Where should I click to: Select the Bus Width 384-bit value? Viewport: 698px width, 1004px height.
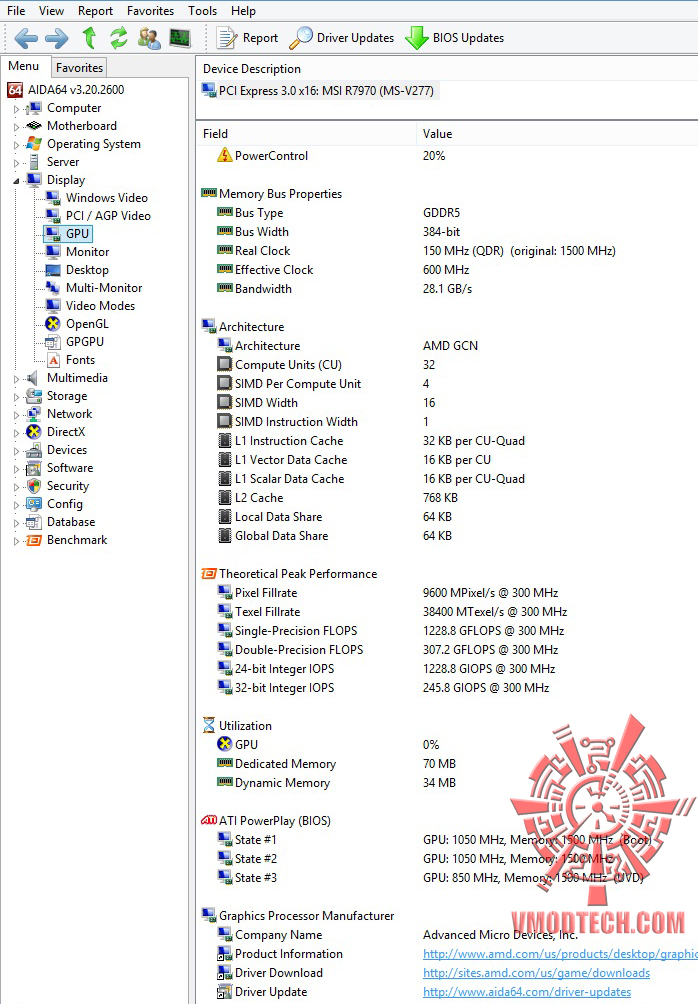(x=441, y=232)
